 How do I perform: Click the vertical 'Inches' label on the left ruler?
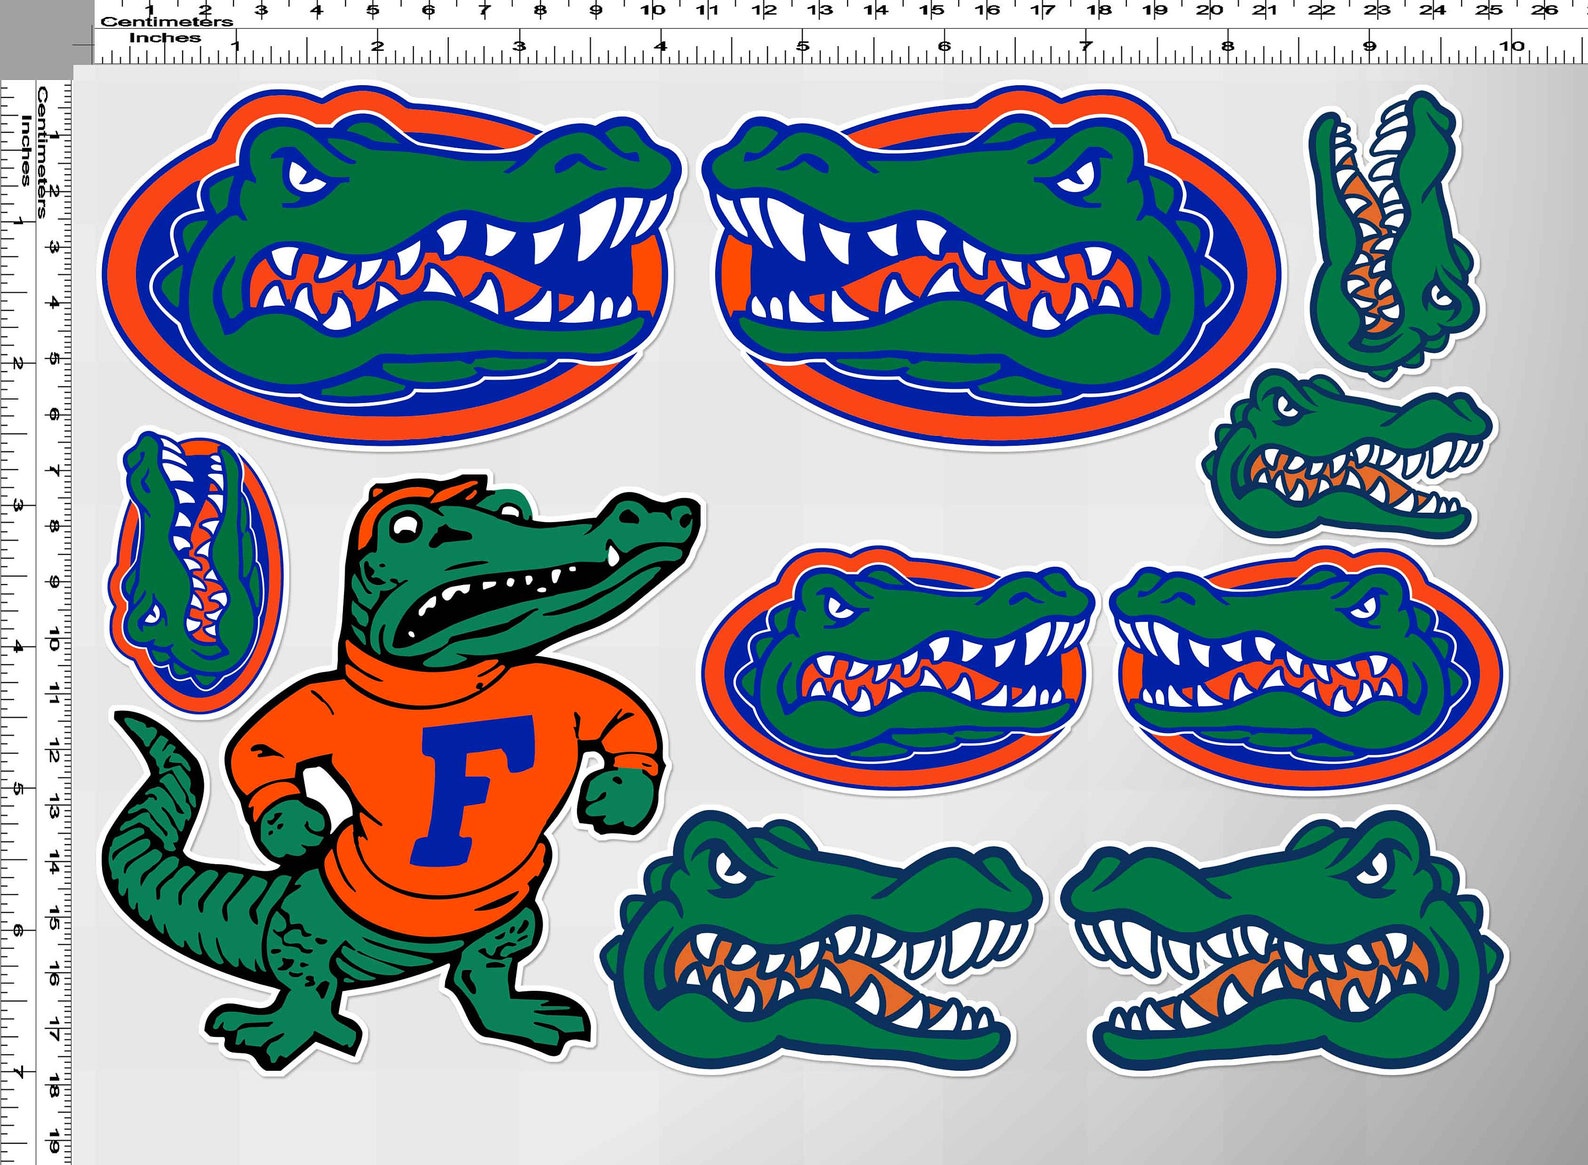pyautogui.click(x=26, y=151)
